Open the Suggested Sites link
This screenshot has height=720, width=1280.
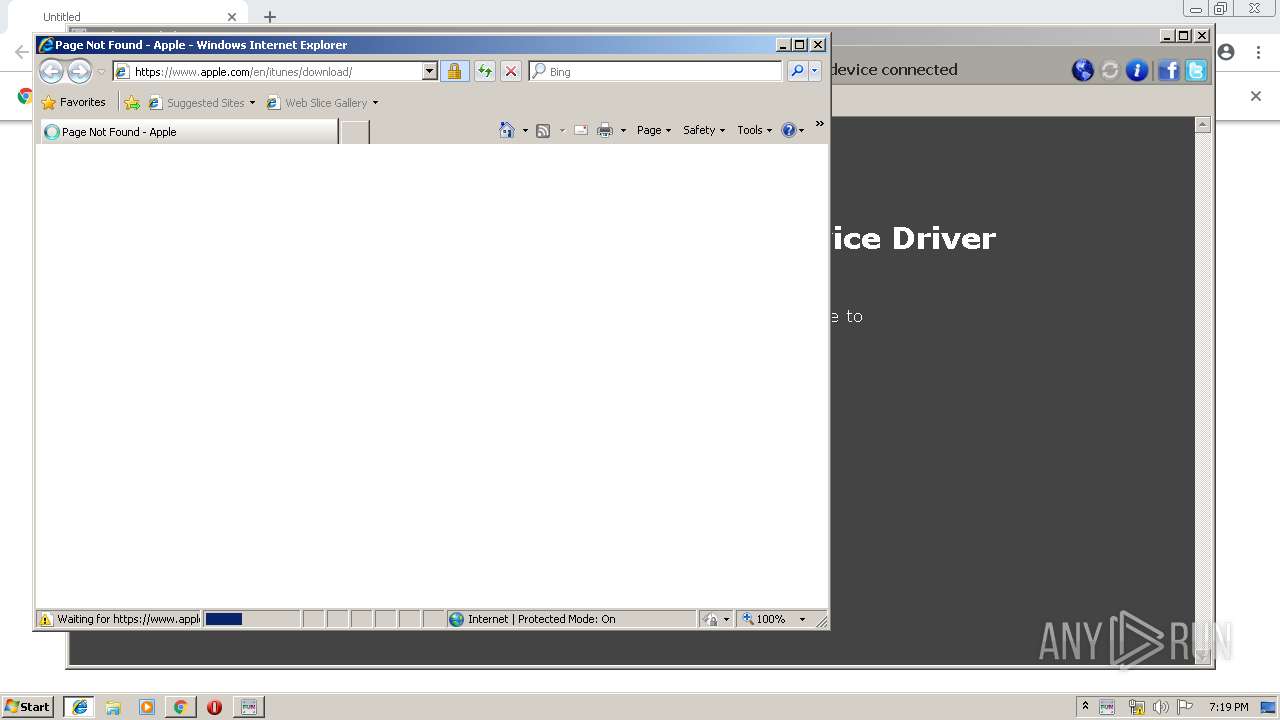(x=201, y=103)
